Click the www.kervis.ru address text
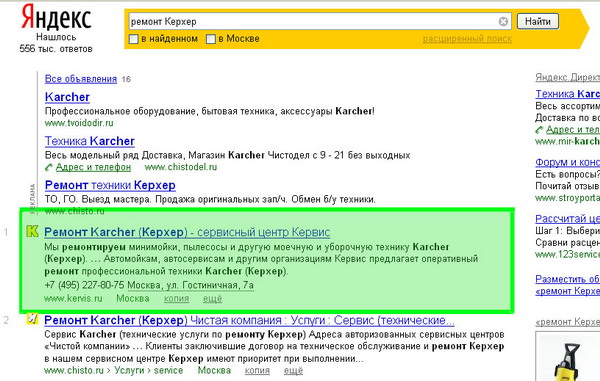Viewport: 600px width, 381px height. point(73,298)
